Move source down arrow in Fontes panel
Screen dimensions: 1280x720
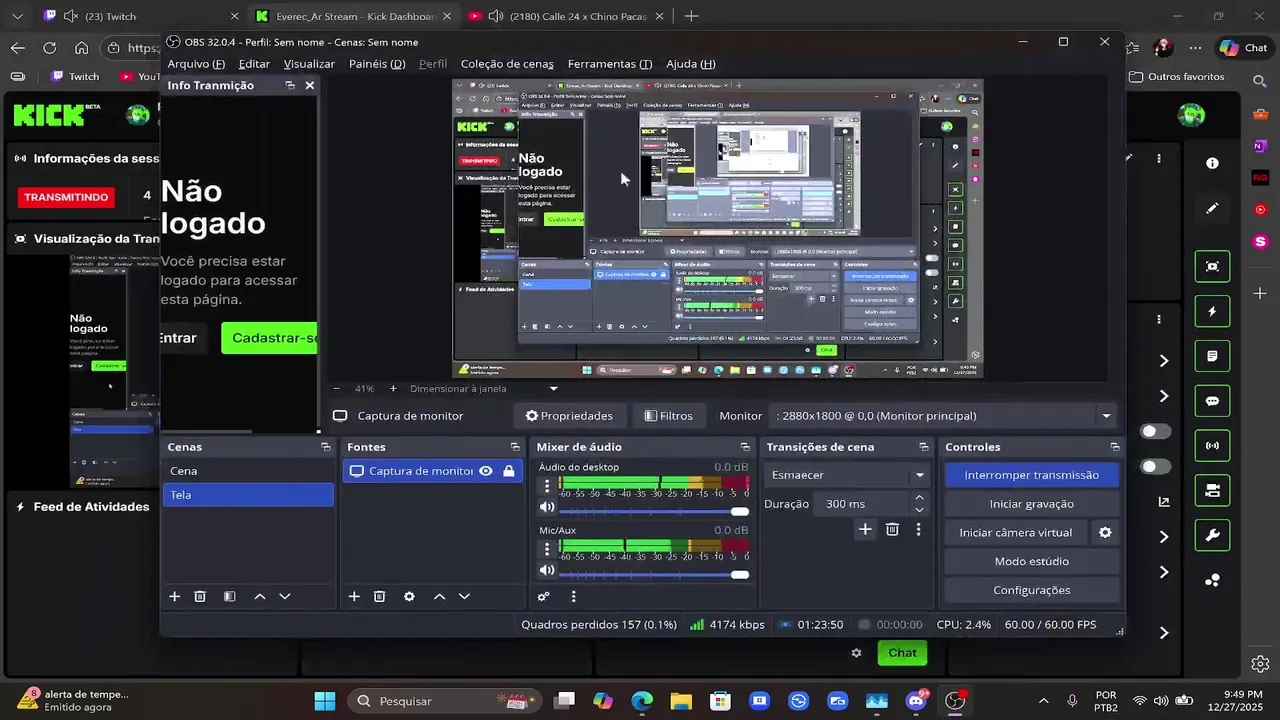pyautogui.click(x=464, y=596)
